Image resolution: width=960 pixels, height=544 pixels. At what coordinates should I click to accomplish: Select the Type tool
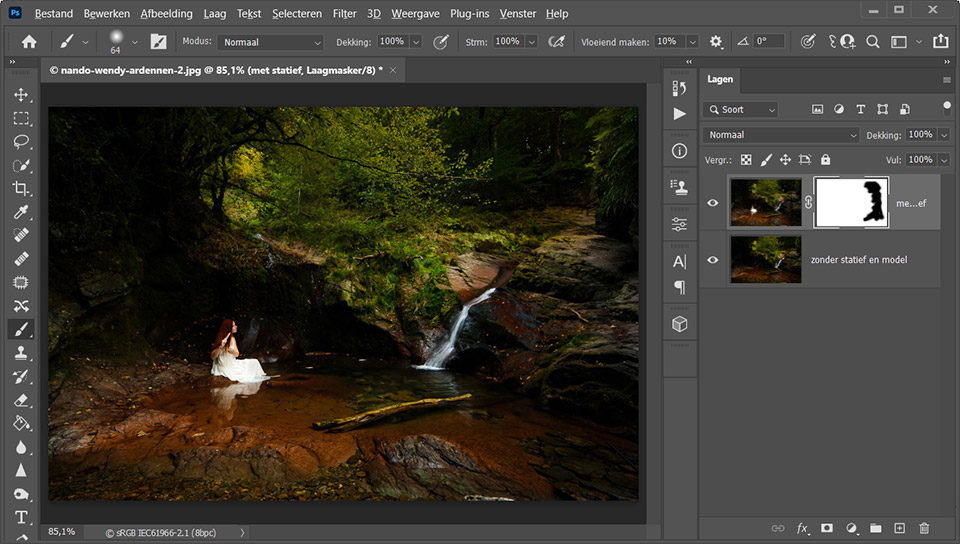coord(21,517)
